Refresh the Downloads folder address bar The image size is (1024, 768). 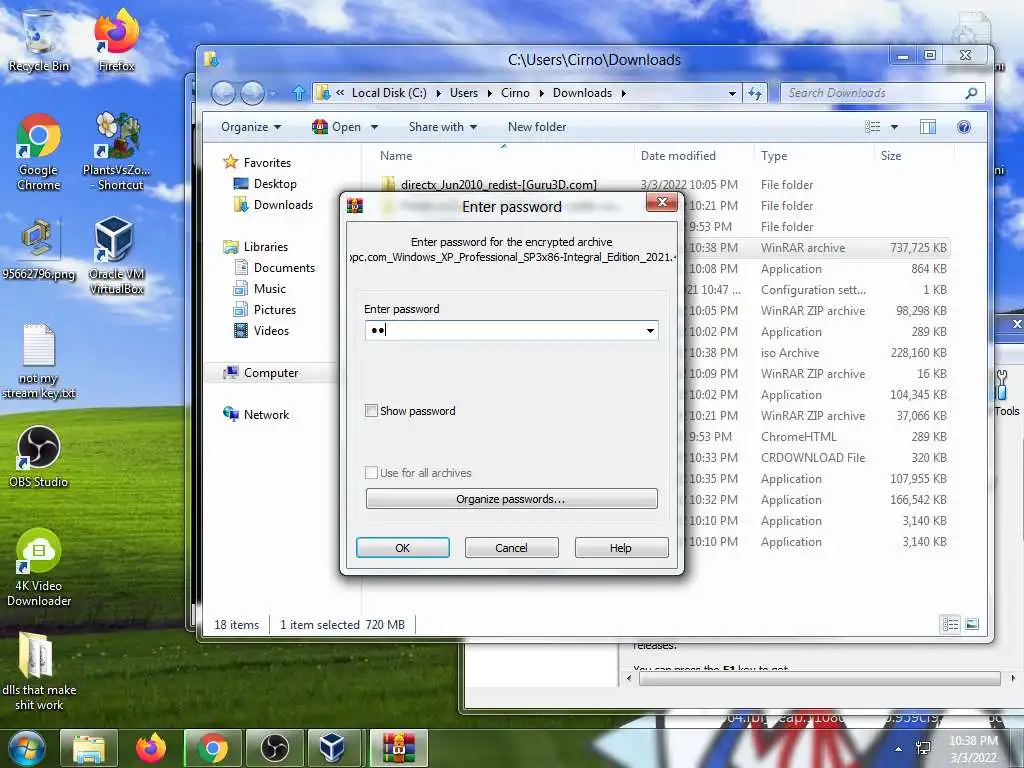[756, 93]
